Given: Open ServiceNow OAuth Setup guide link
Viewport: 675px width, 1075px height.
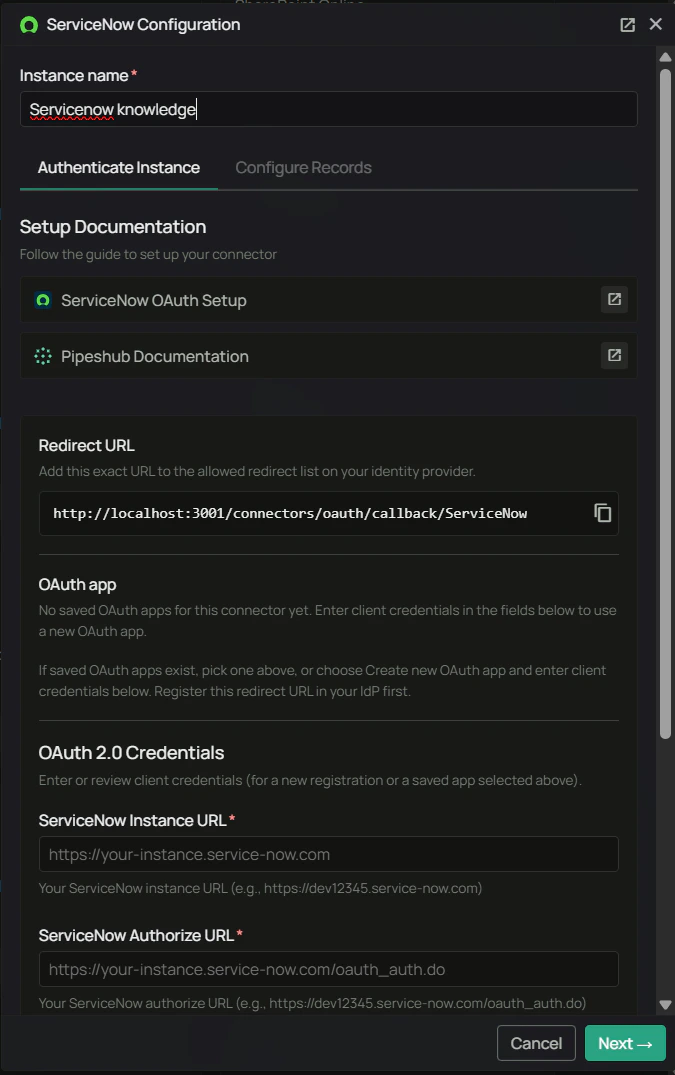Looking at the screenshot, I should 329,300.
